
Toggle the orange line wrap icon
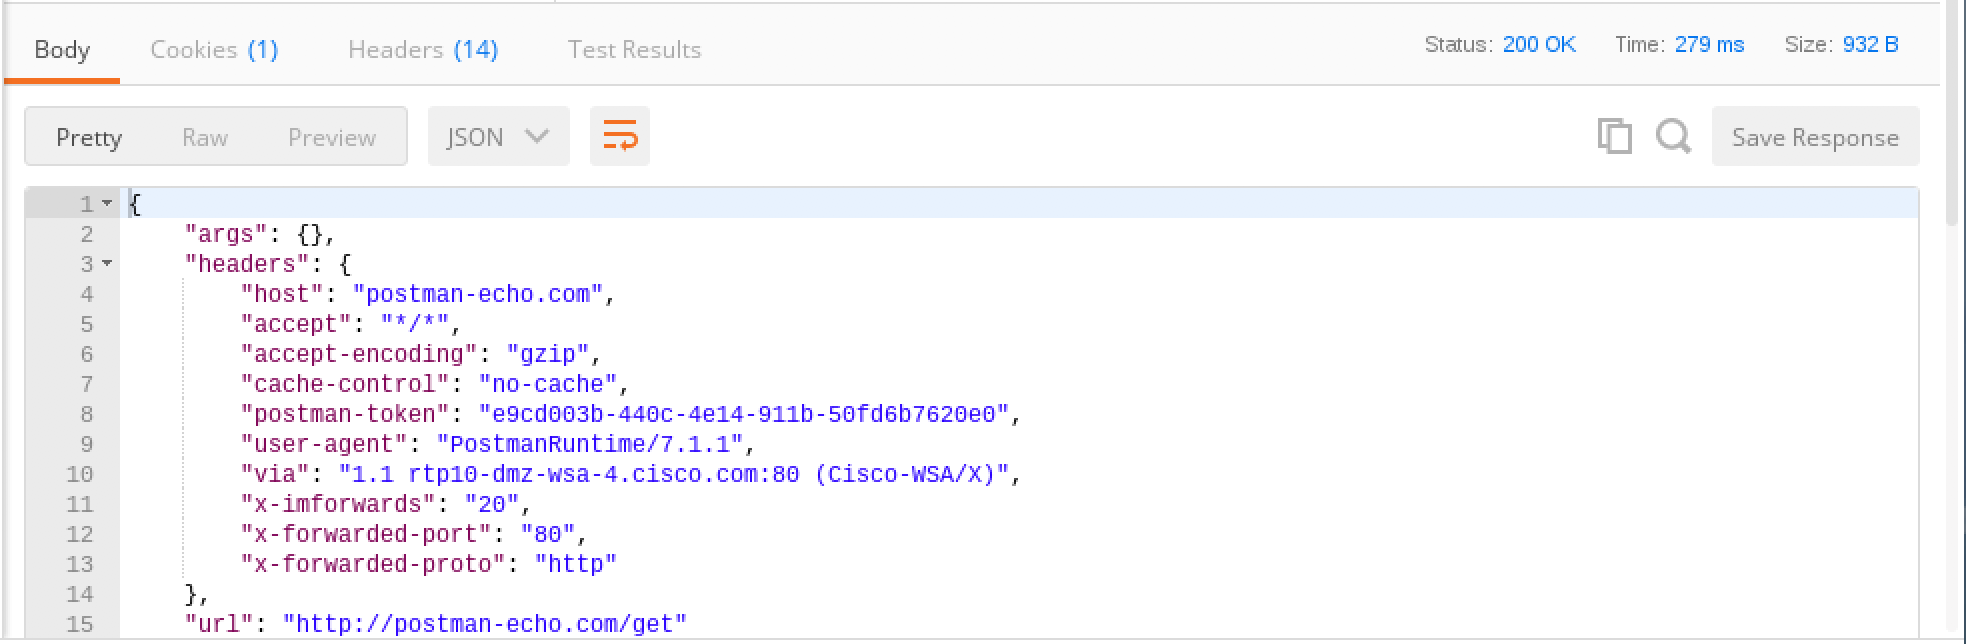[620, 136]
